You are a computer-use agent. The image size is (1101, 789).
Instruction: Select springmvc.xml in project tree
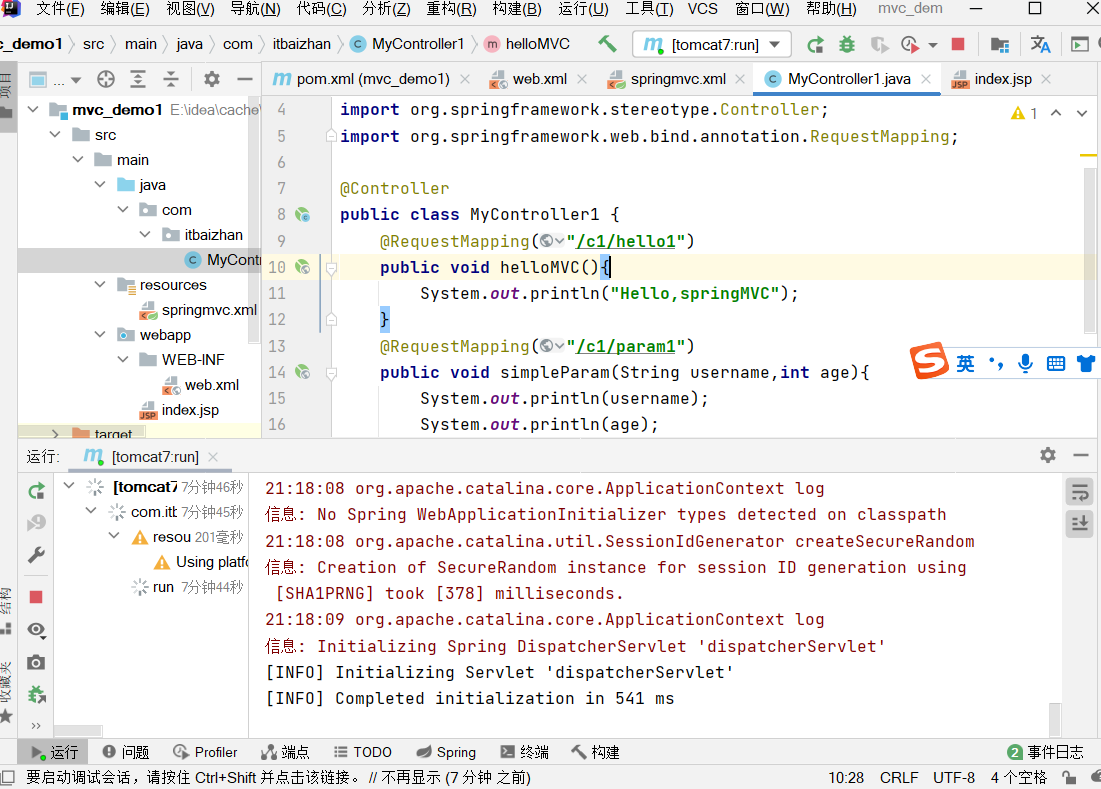click(x=209, y=310)
